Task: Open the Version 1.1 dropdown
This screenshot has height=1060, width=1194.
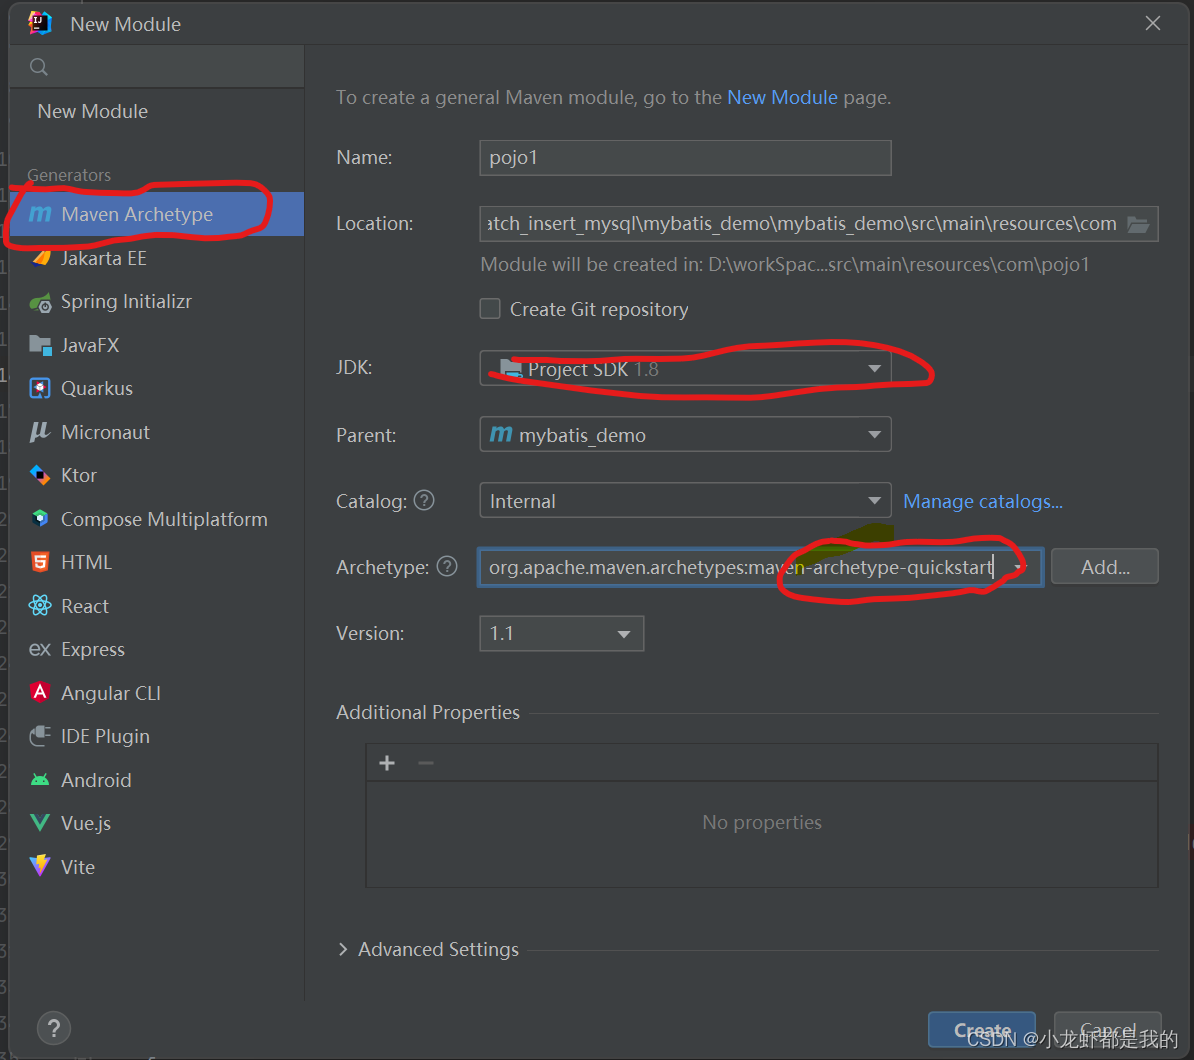Action: pos(562,634)
